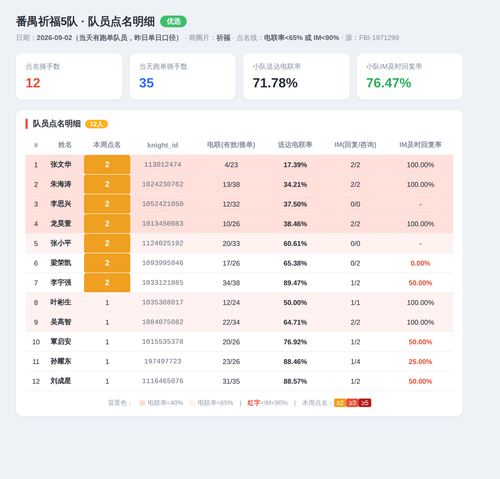Click the 0/2 IM cell
The height and width of the screenshot is (479, 500).
pos(355,263)
